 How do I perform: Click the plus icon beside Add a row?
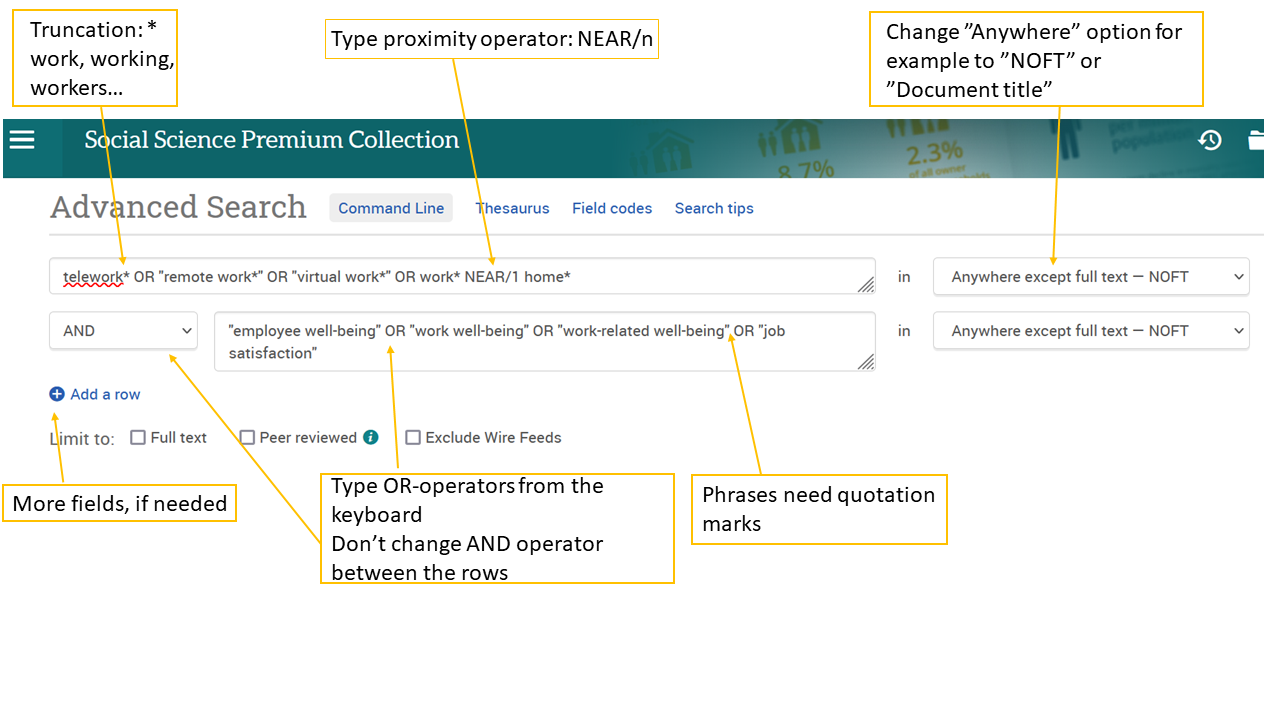click(x=57, y=394)
